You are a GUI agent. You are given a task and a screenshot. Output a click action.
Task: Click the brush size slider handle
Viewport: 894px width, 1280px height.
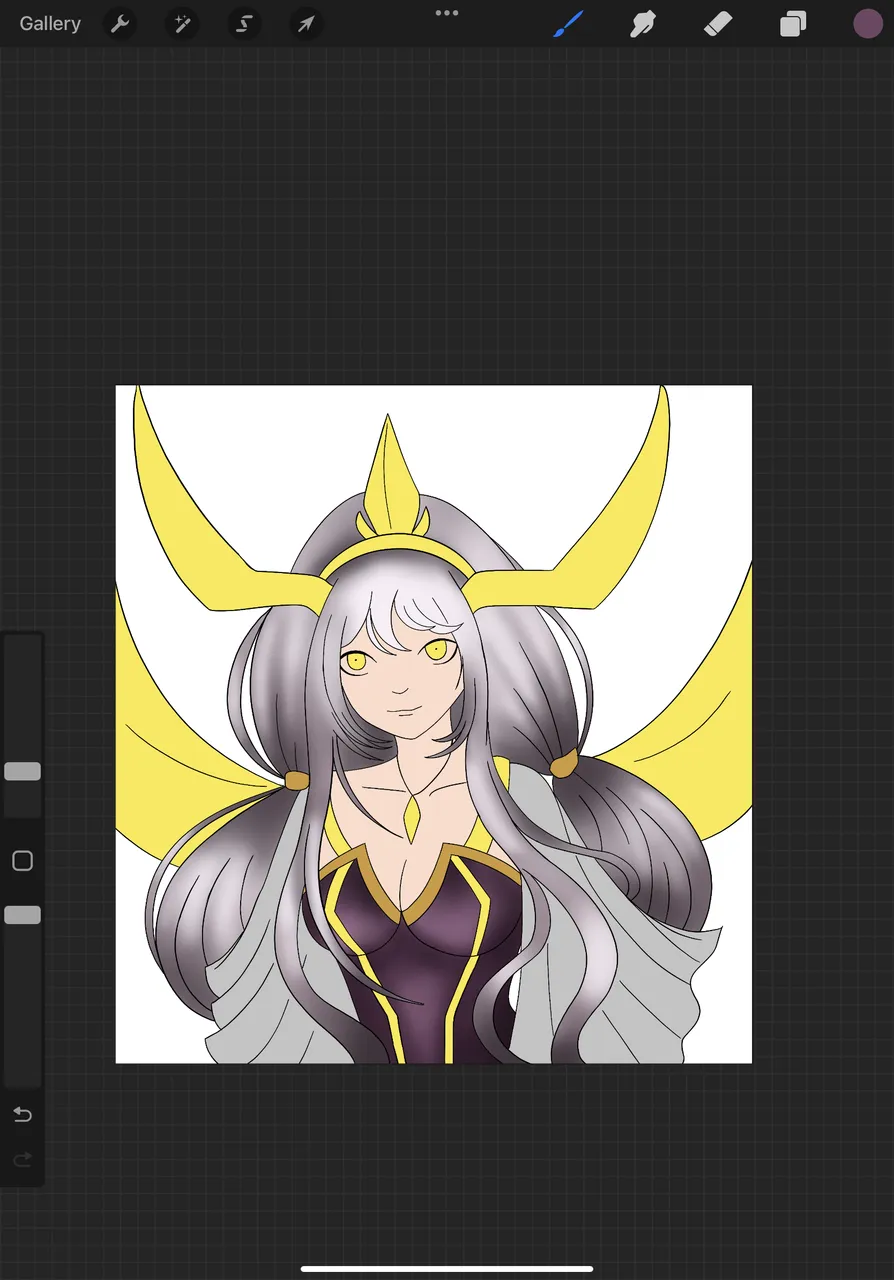(x=22, y=771)
